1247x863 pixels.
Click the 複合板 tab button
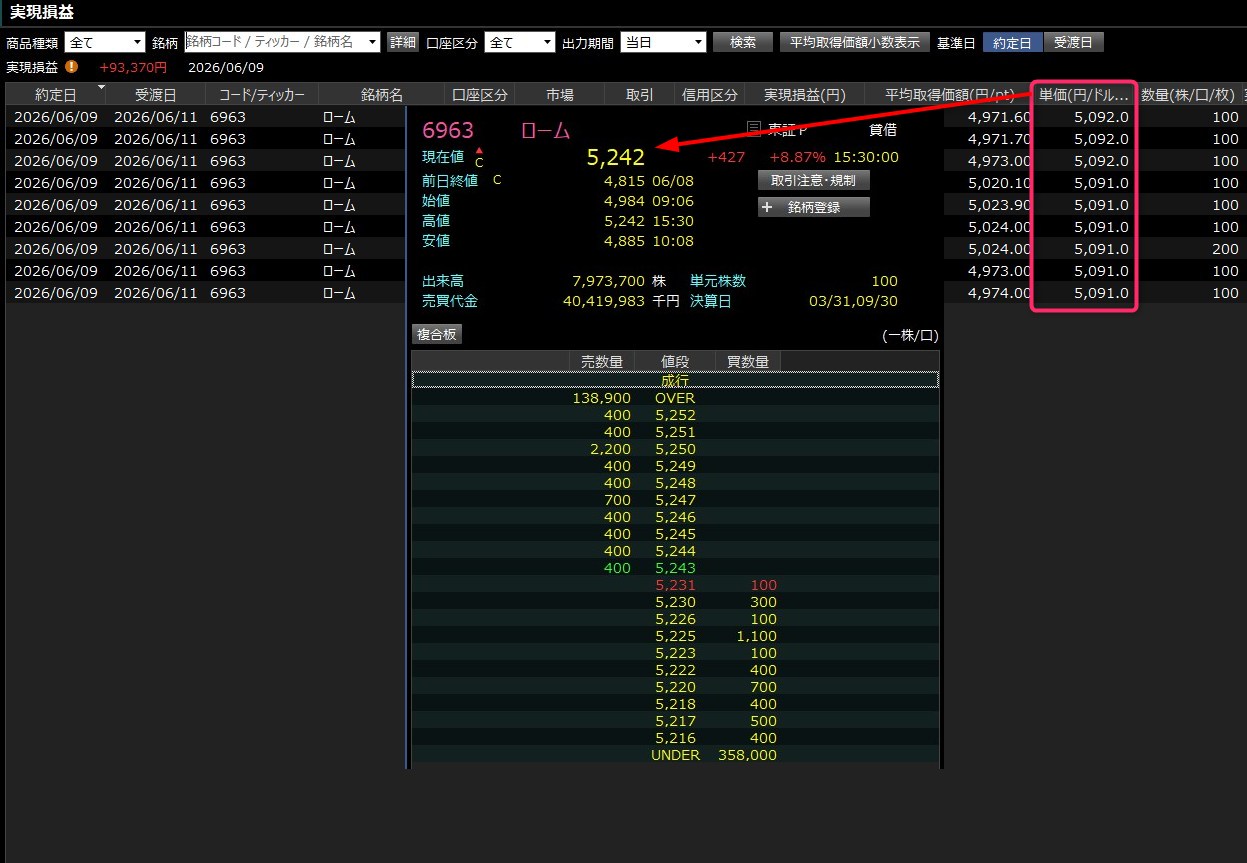click(437, 334)
